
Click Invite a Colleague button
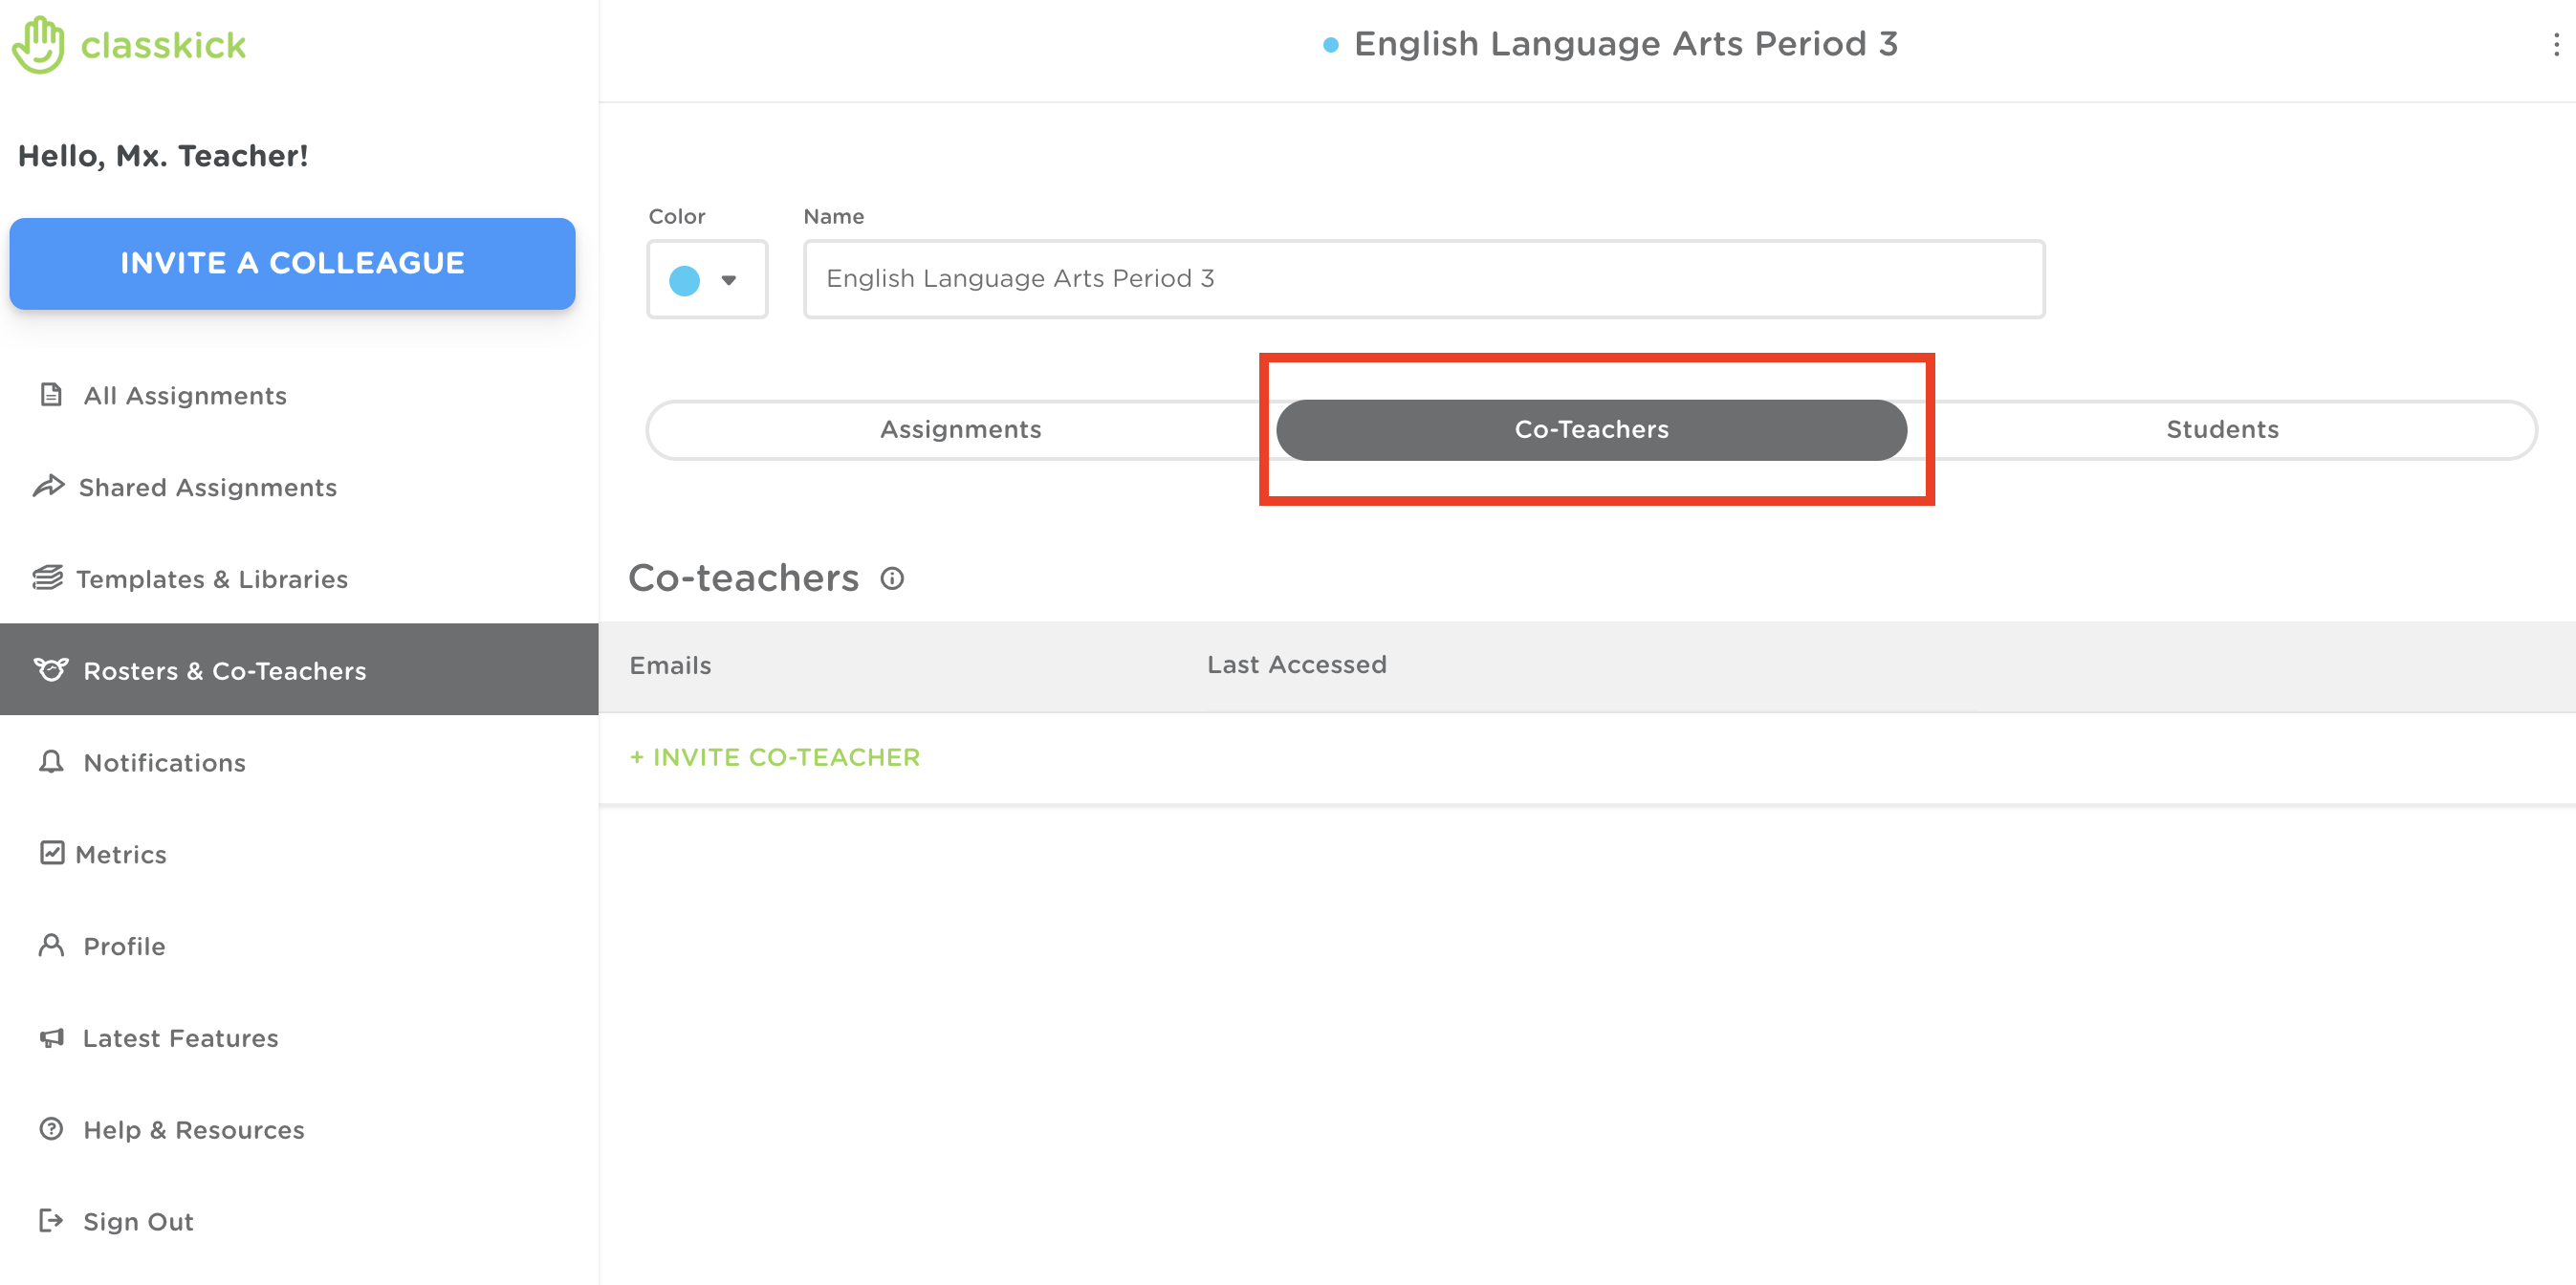(x=291, y=263)
